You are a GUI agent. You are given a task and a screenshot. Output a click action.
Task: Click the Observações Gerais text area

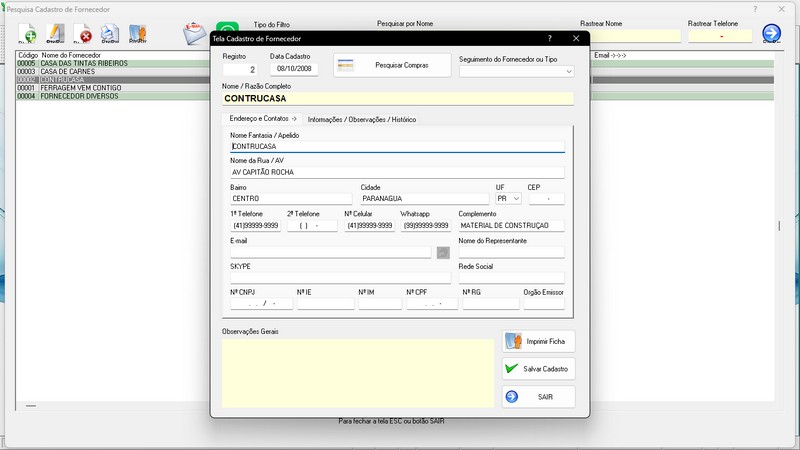358,373
